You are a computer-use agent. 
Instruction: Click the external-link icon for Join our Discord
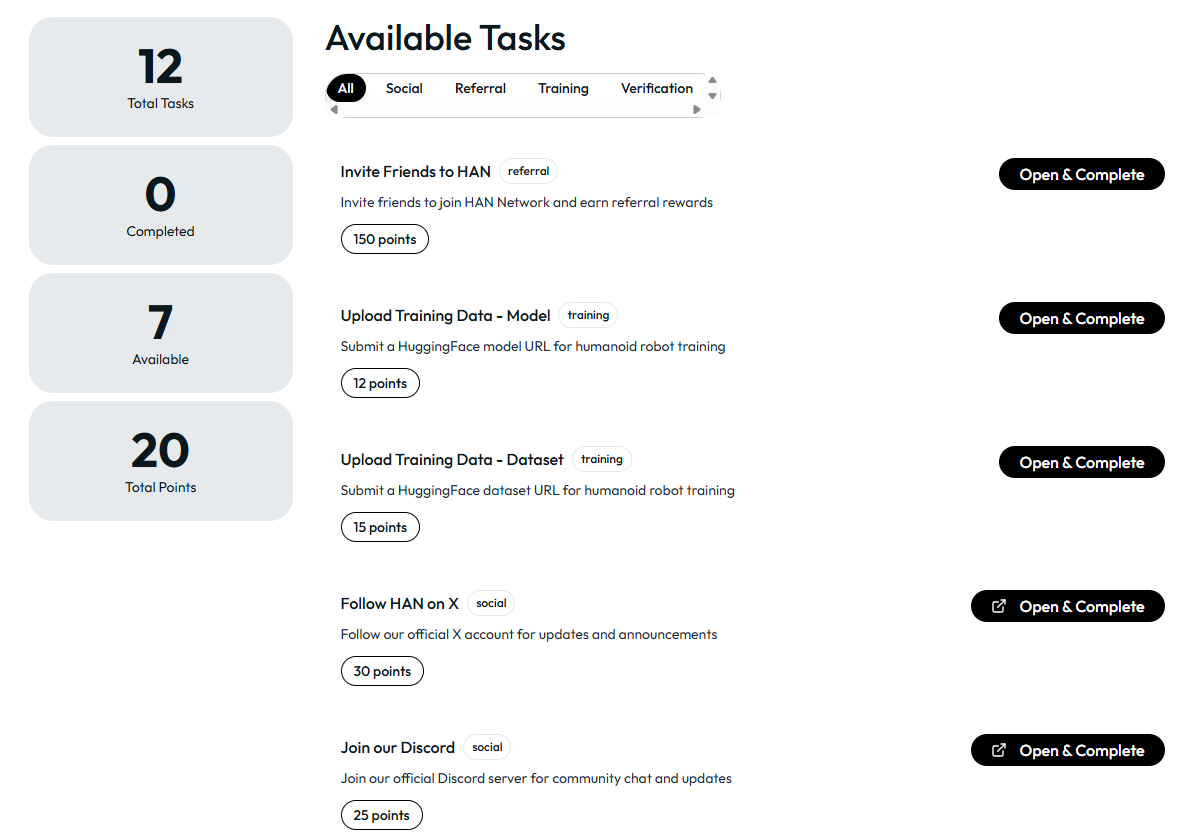(x=998, y=750)
